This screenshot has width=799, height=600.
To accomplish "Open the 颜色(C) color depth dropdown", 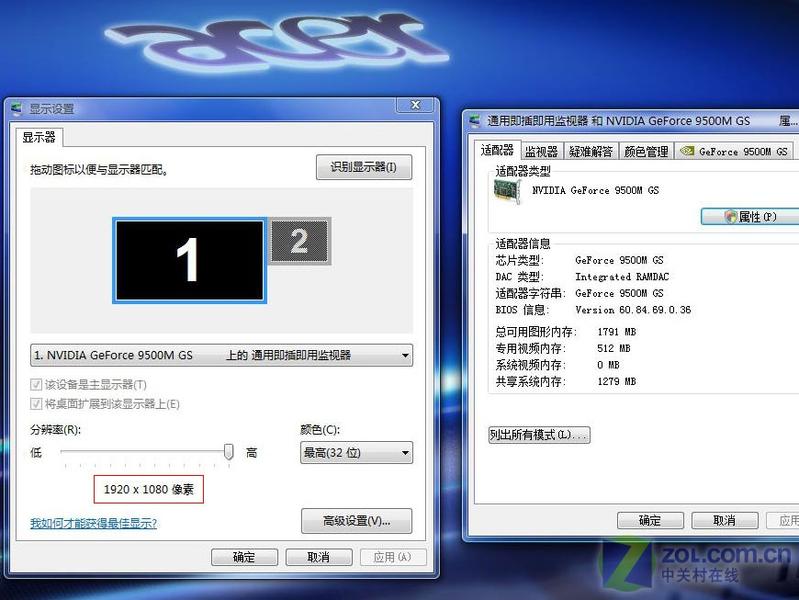I will tap(356, 453).
